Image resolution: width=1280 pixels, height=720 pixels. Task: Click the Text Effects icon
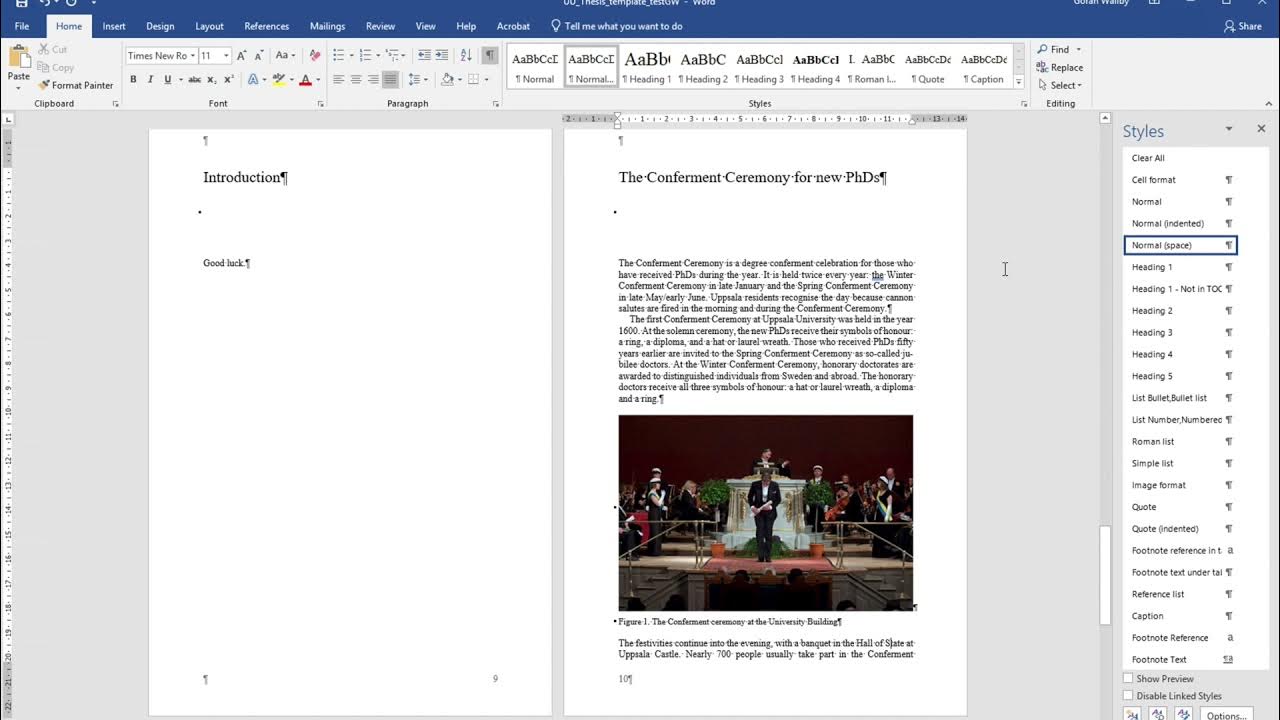click(x=253, y=79)
